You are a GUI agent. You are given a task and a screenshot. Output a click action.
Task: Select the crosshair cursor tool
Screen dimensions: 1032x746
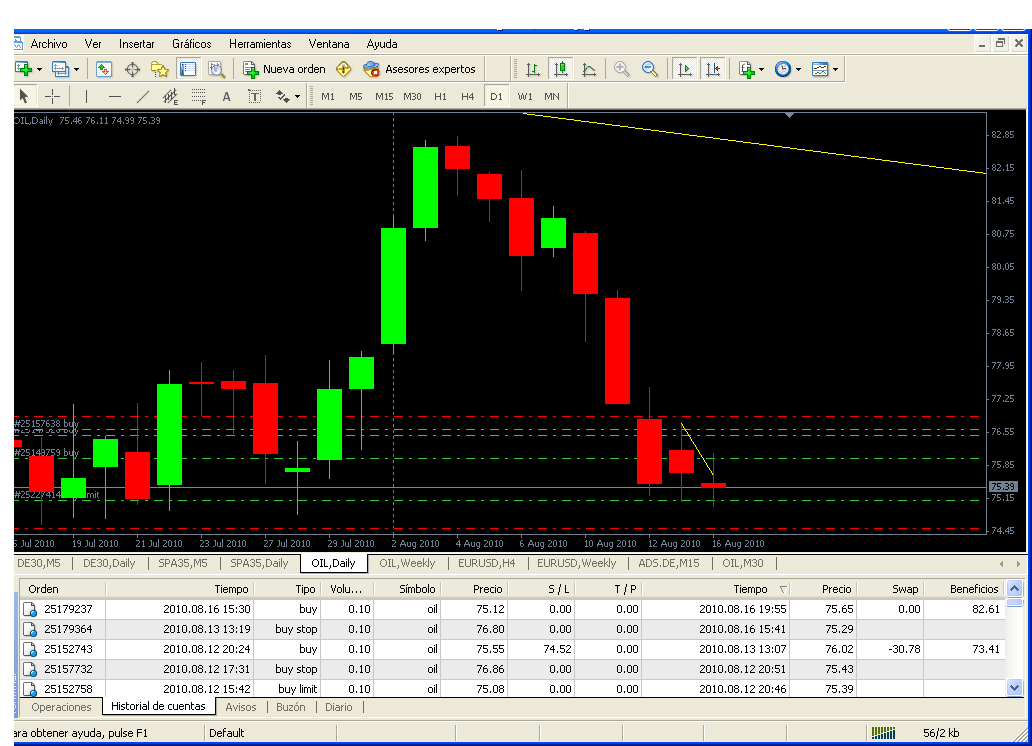point(53,96)
